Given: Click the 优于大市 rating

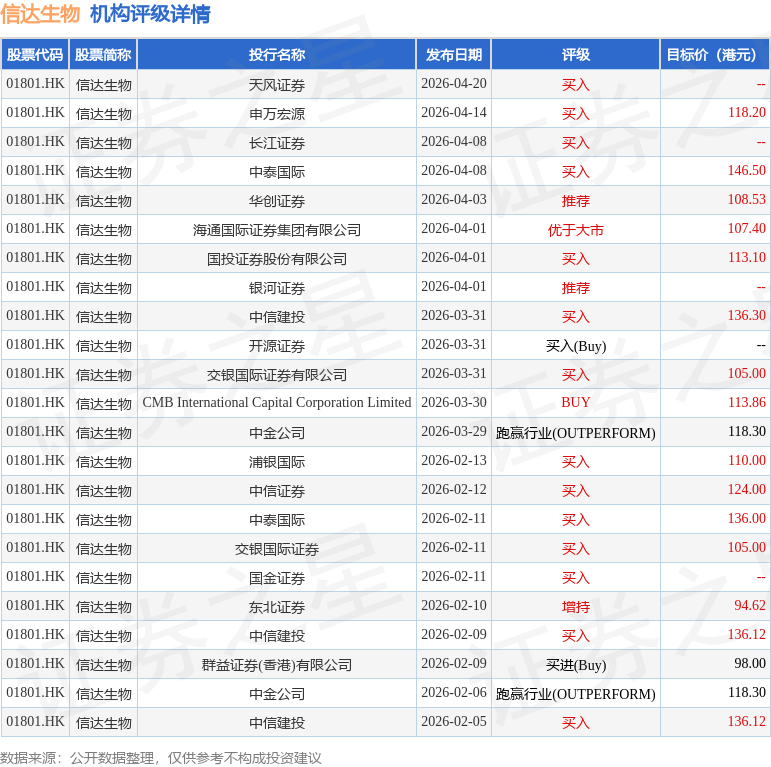Looking at the screenshot, I should click(576, 230).
